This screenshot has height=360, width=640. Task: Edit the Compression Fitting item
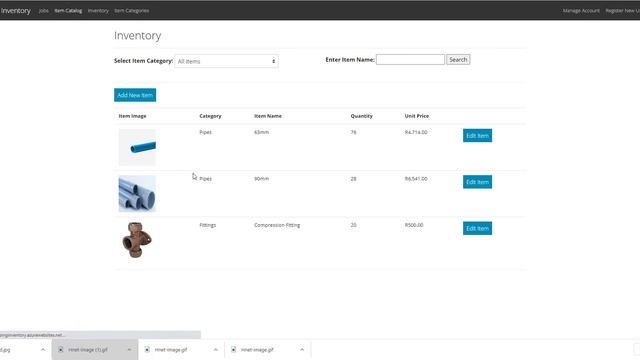477,229
